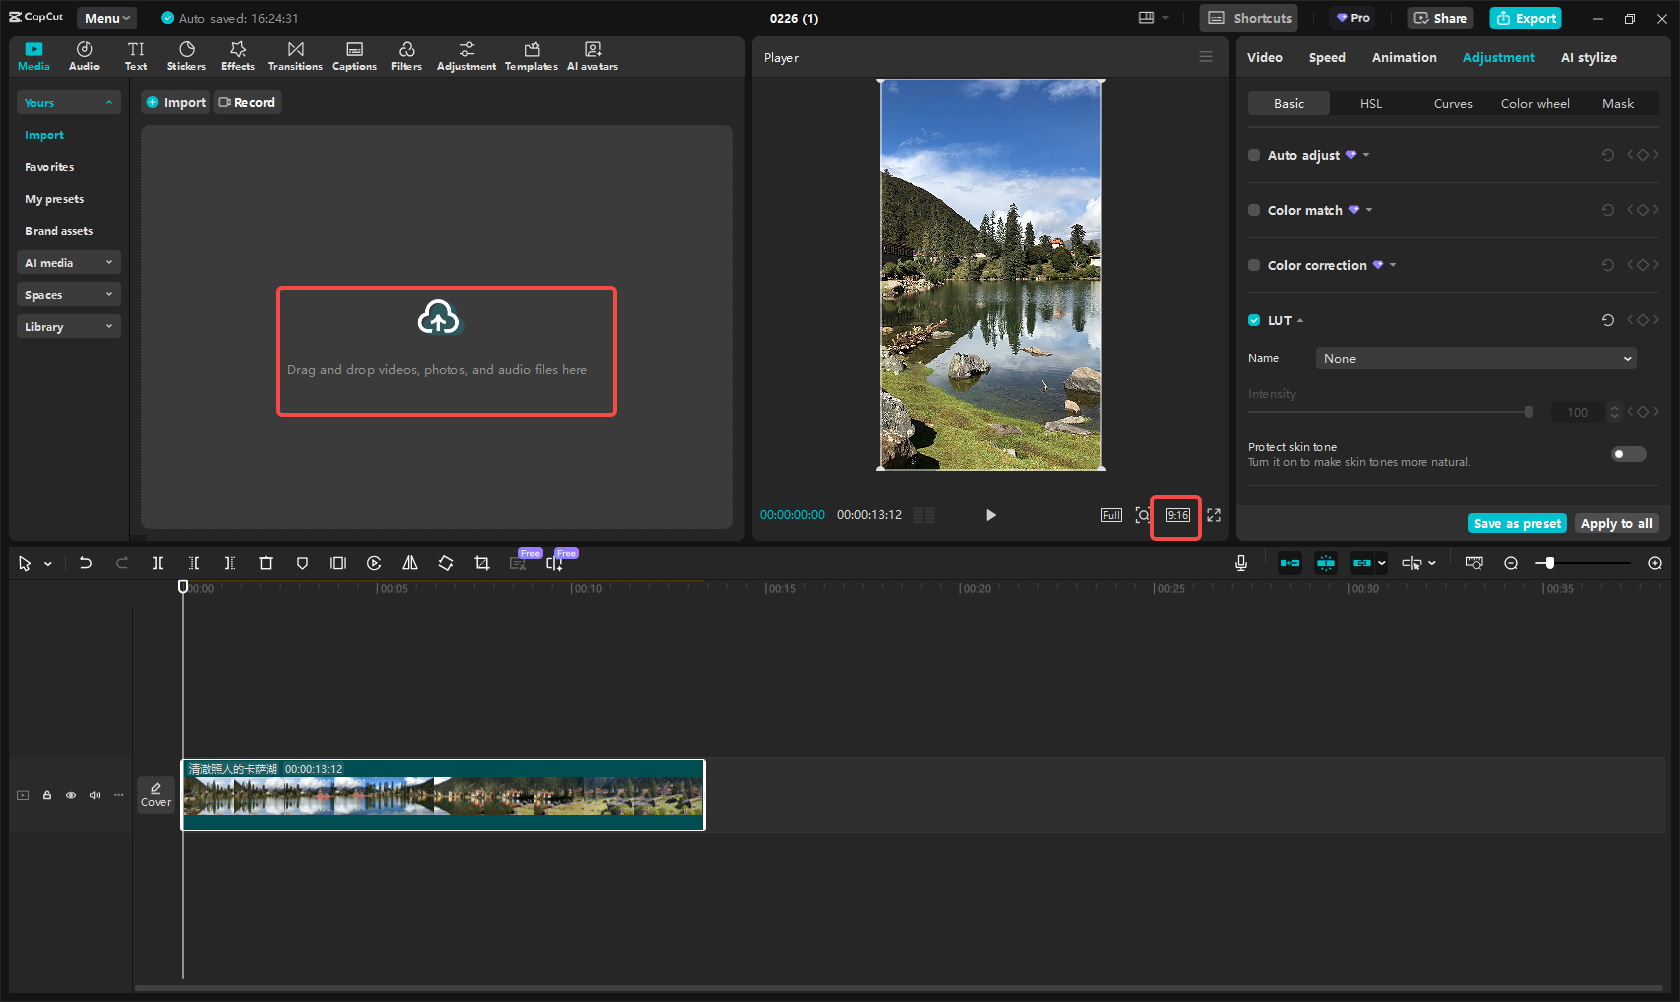Screen dimensions: 1680x1002
Task: Open the Stickers panel
Action: [186, 55]
